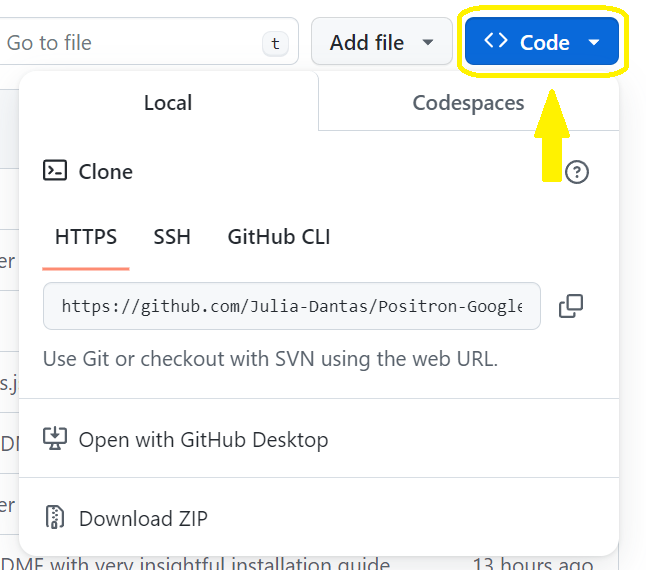
Task: Focus the Go to file search field
Action: coord(148,41)
